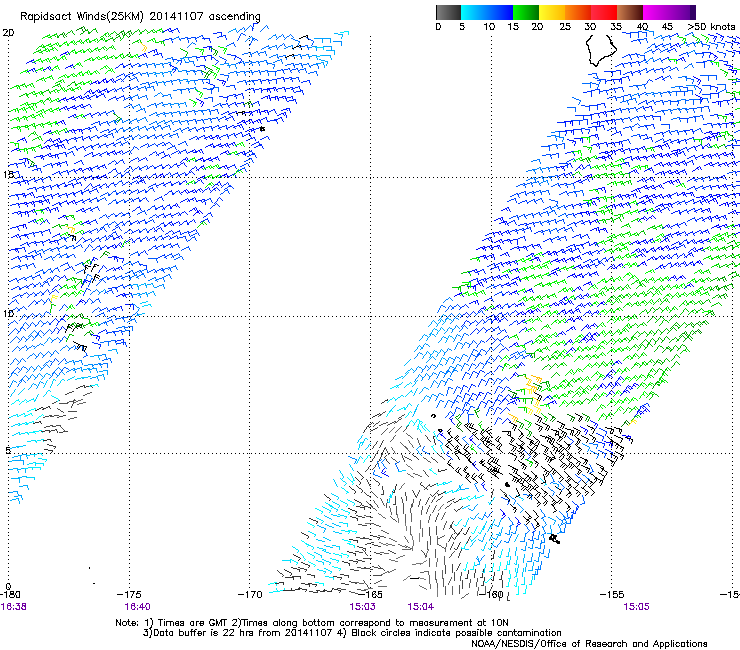Click the gray 0-5 knots legend swatch
This screenshot has height=650, width=740.
448,12
